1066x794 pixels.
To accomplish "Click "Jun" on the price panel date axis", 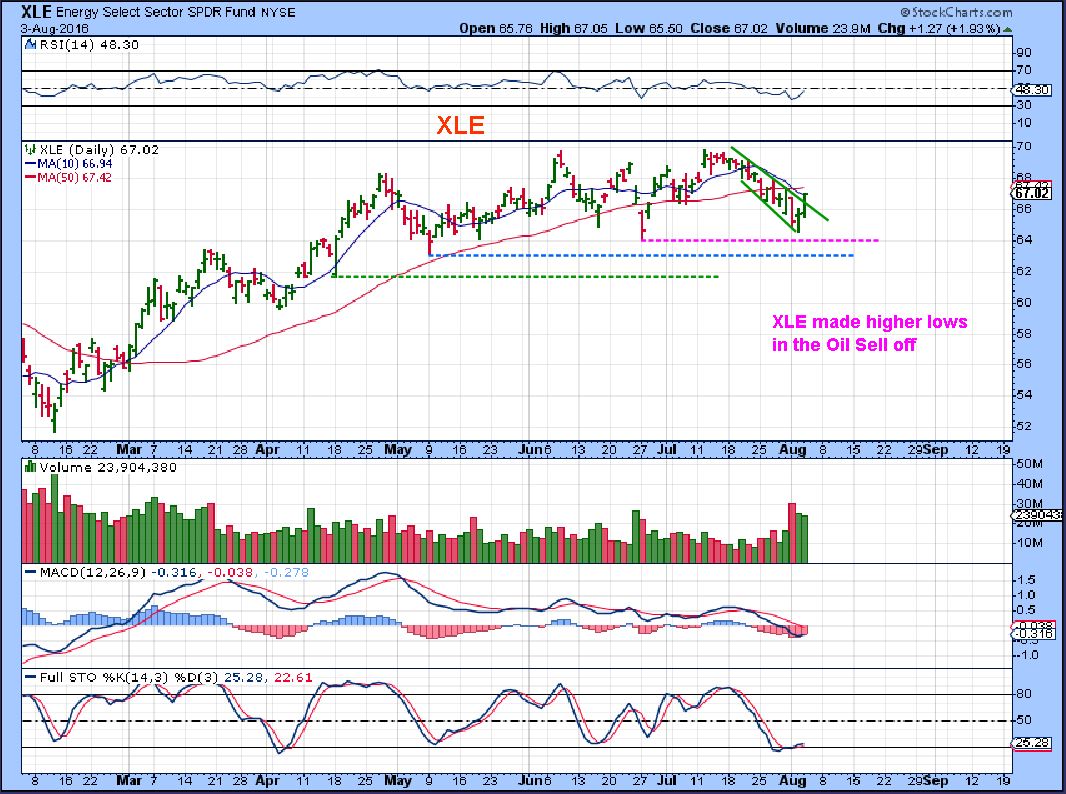I will 530,450.
